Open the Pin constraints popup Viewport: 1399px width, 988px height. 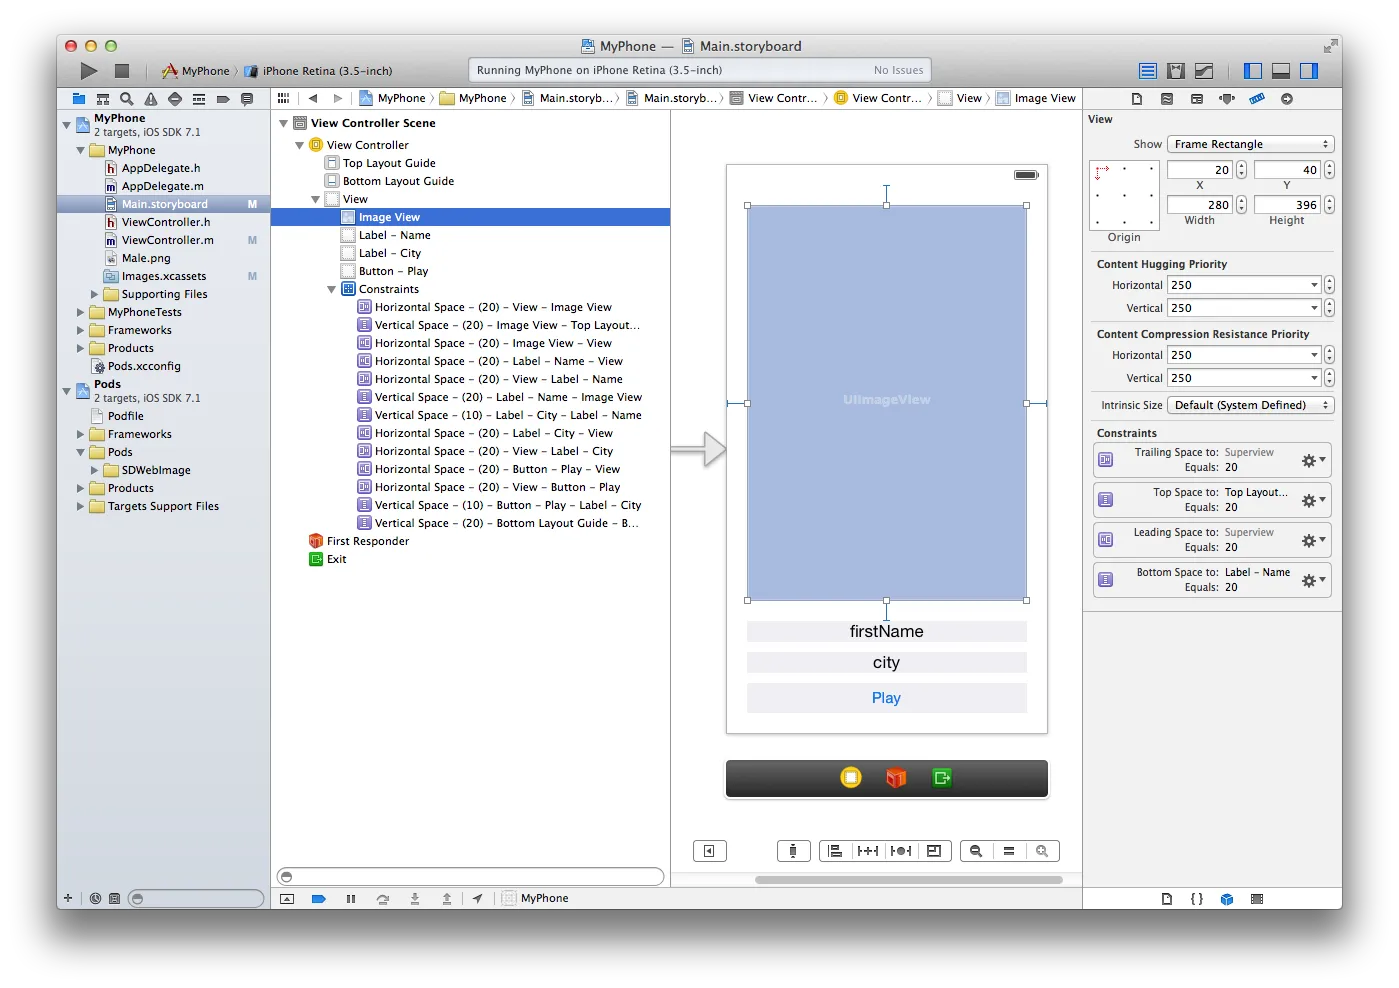(x=868, y=851)
